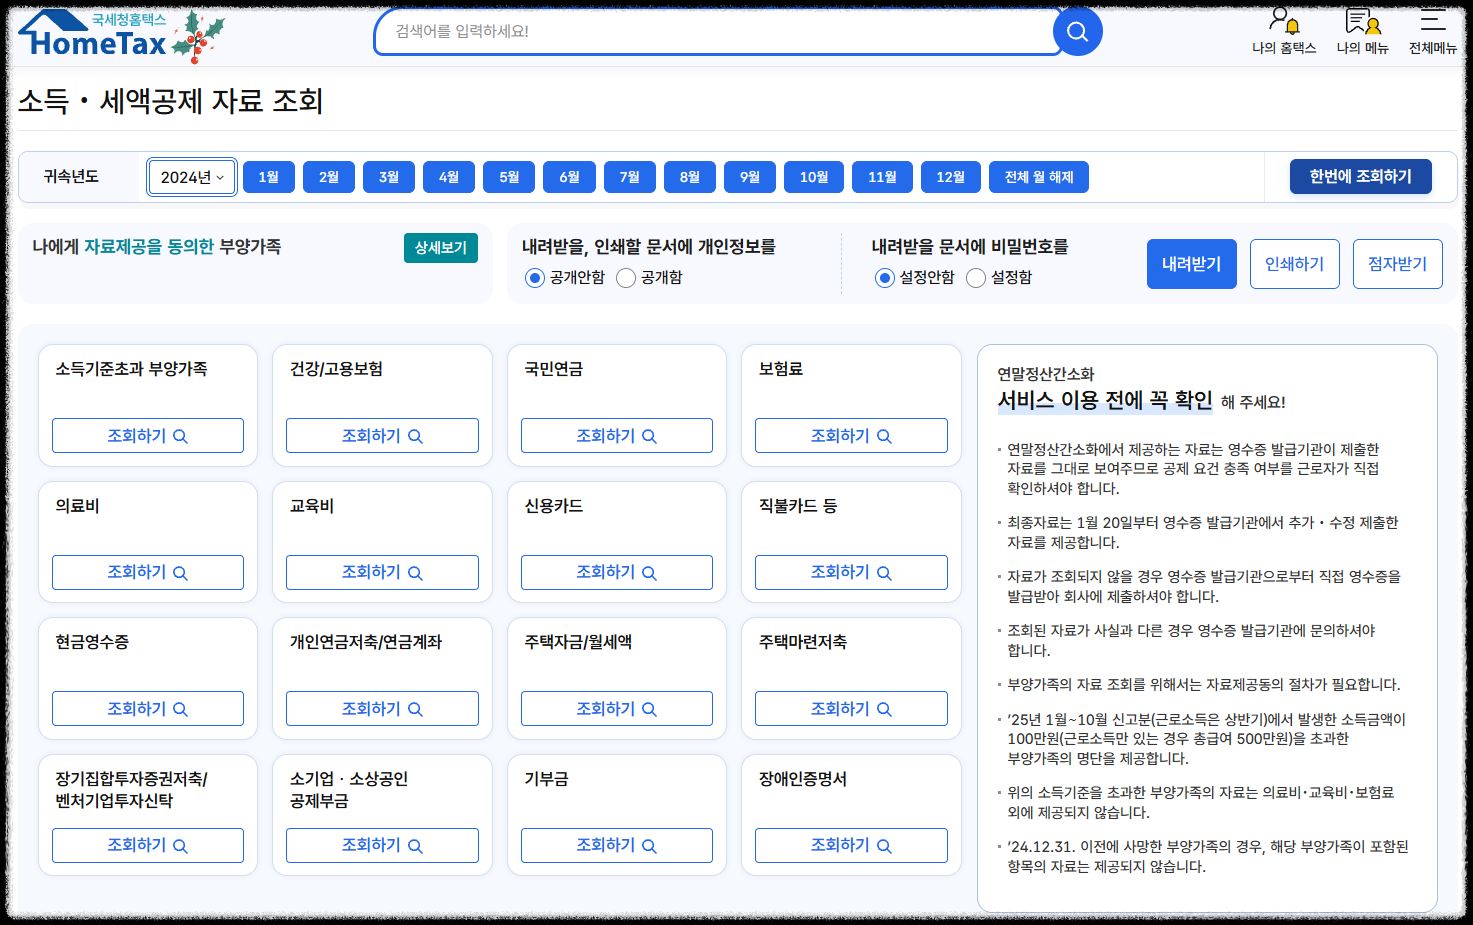1473x925 pixels.
Task: Click the magnifier on 기부금 조회하기
Action: [649, 845]
